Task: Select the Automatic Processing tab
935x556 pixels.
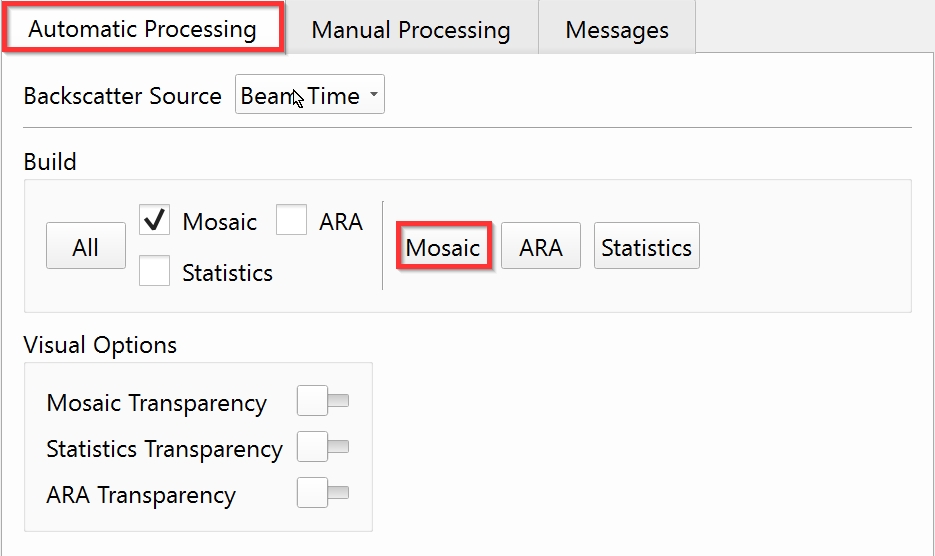Action: [x=142, y=29]
